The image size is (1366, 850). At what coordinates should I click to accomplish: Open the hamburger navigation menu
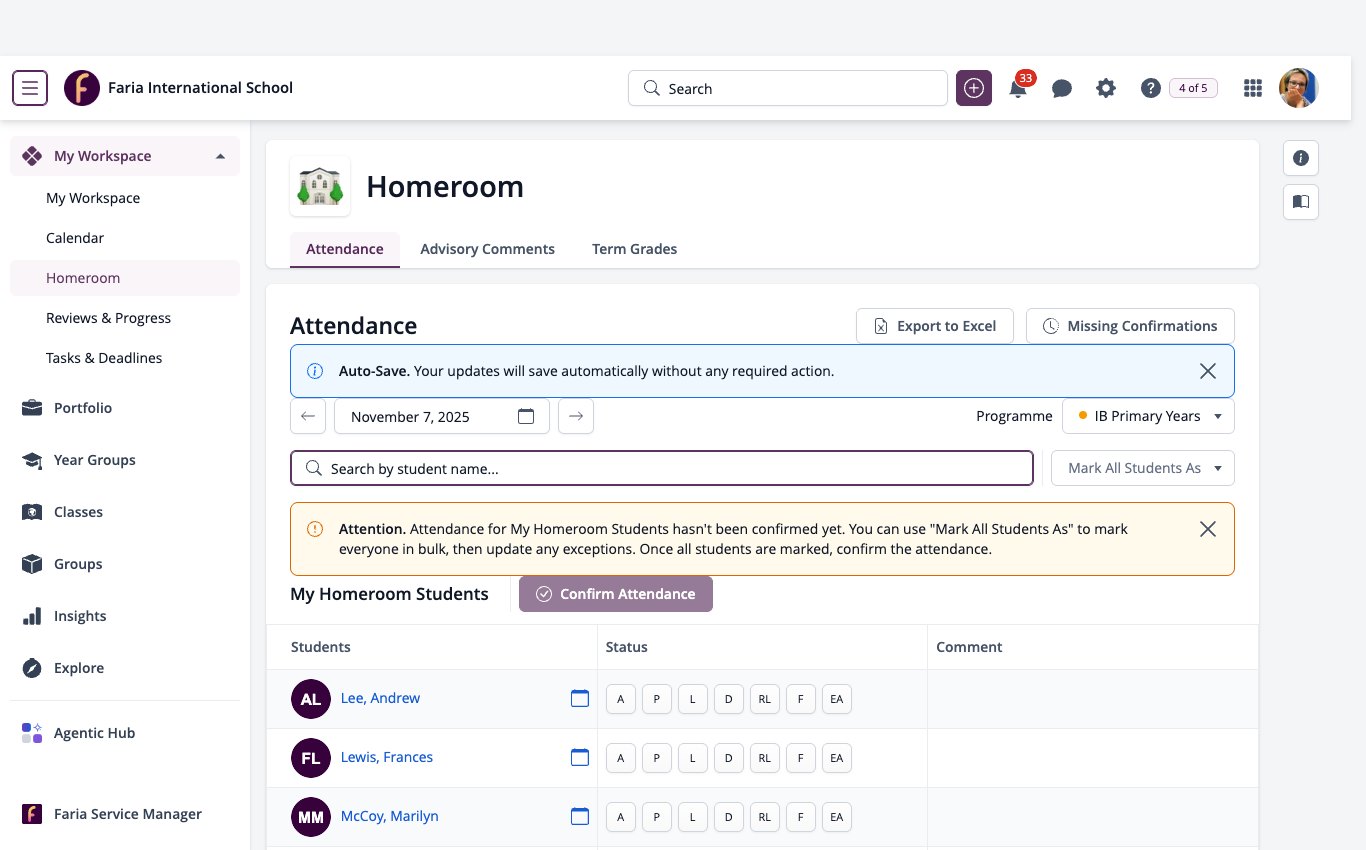click(30, 88)
